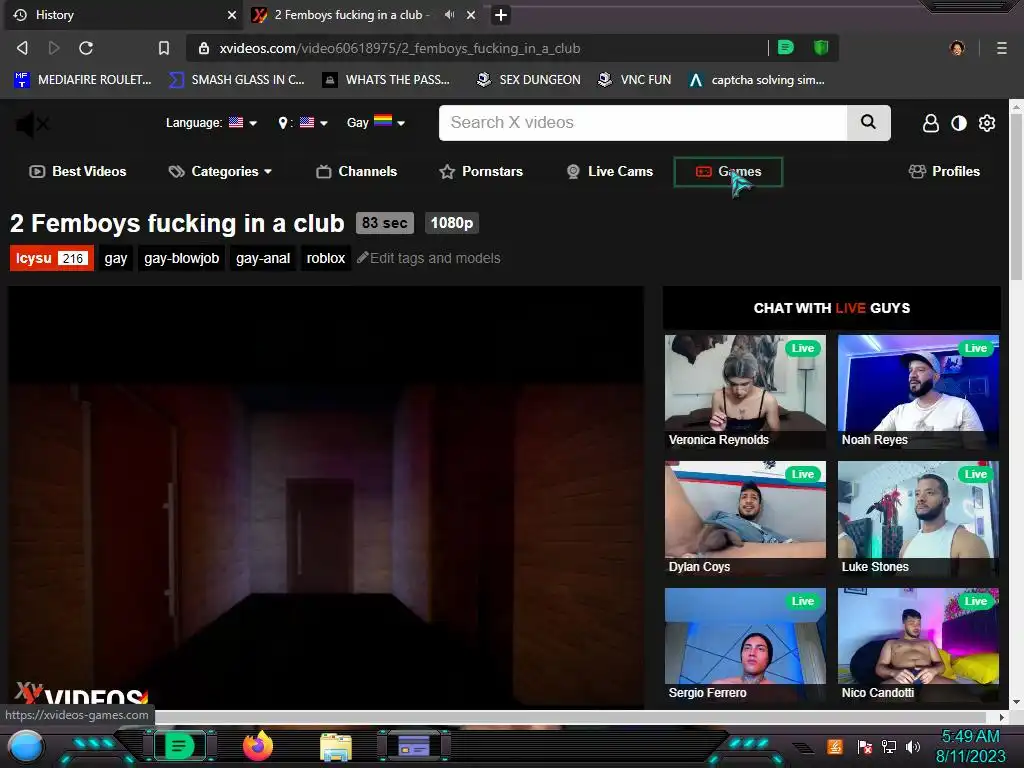Expand the Language dropdown

pos(211,123)
